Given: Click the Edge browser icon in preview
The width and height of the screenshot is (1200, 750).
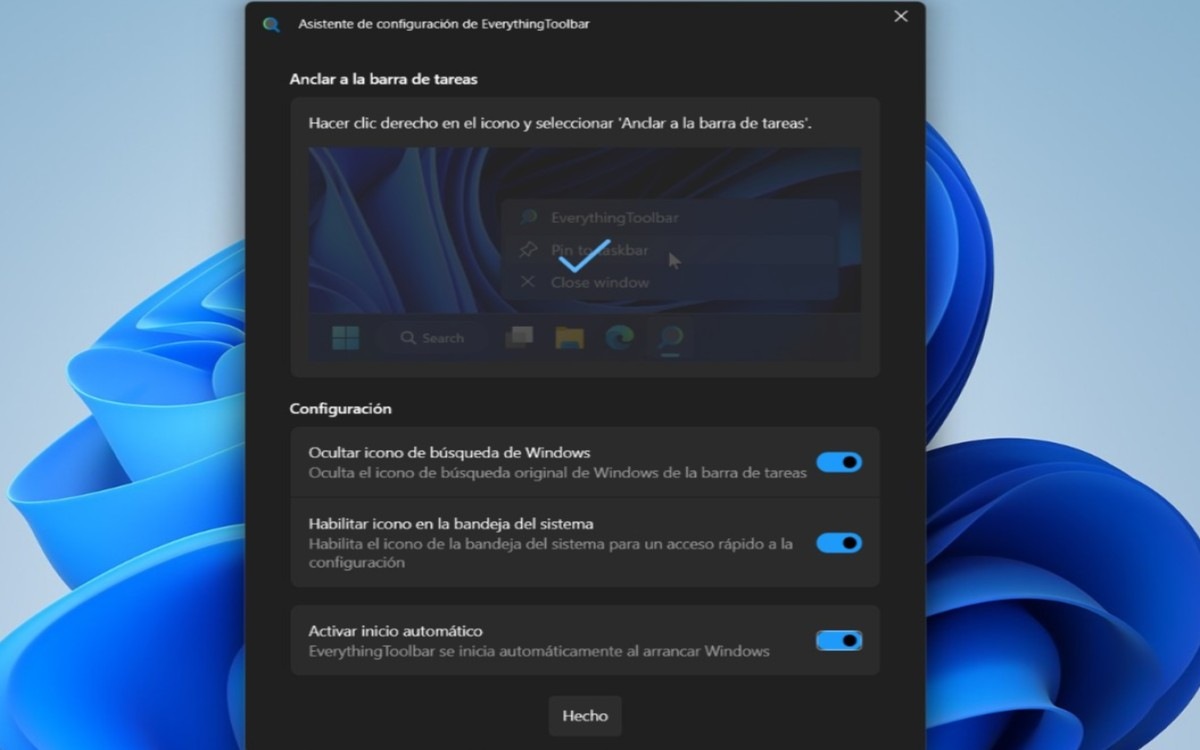Looking at the screenshot, I should [620, 338].
